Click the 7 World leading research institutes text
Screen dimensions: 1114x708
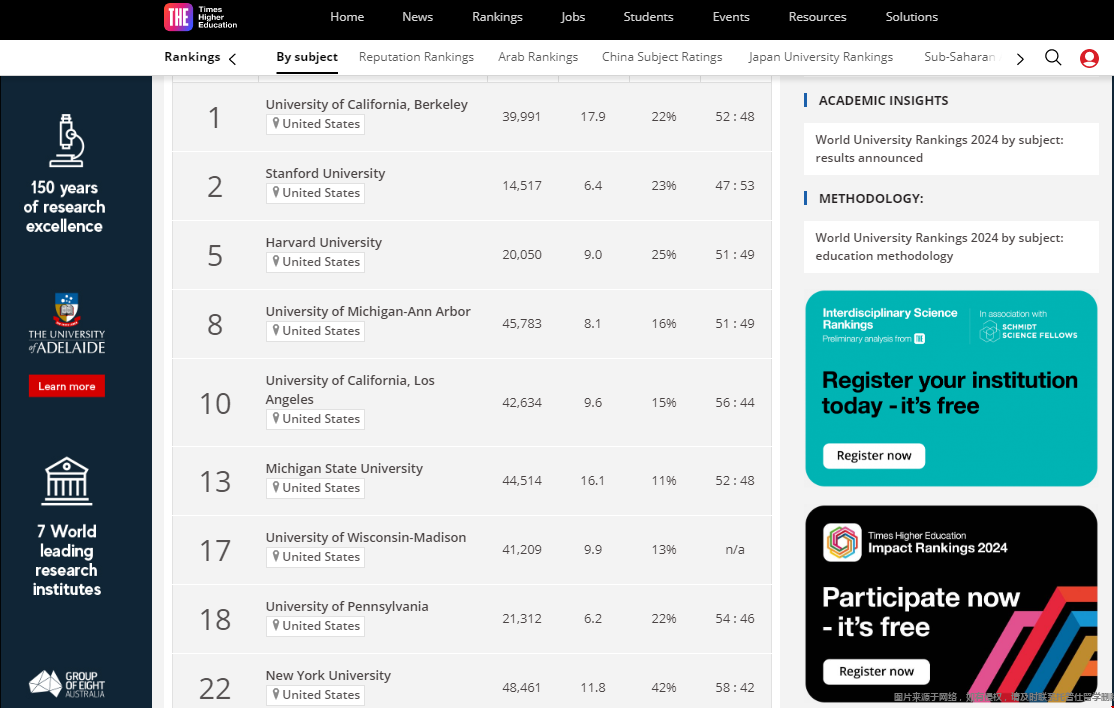67,560
